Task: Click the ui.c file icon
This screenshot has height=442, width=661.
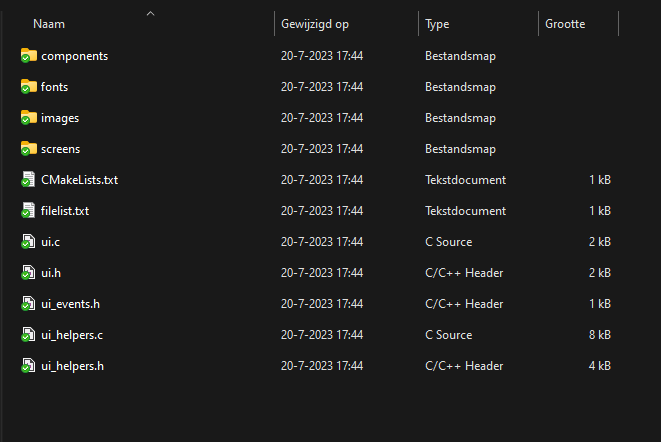Action: click(28, 242)
